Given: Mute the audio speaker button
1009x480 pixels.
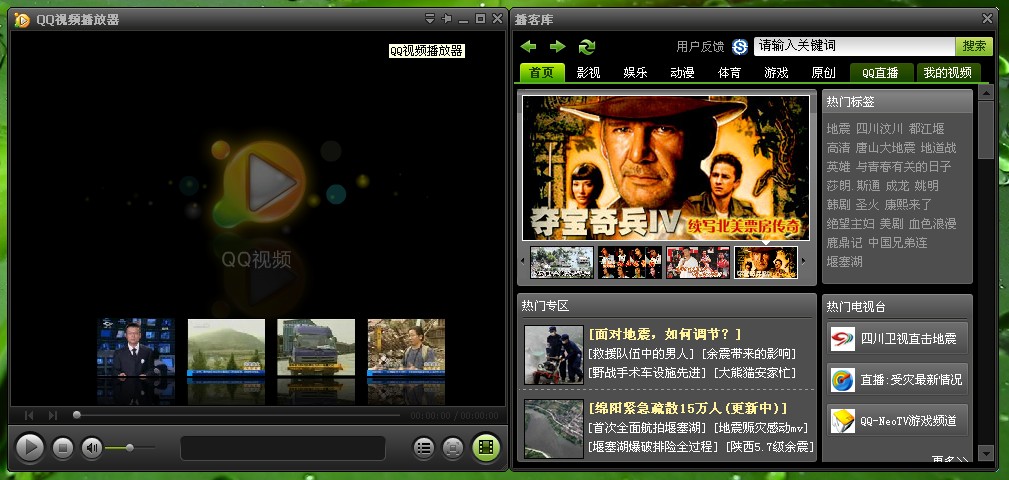Looking at the screenshot, I should pos(92,447).
